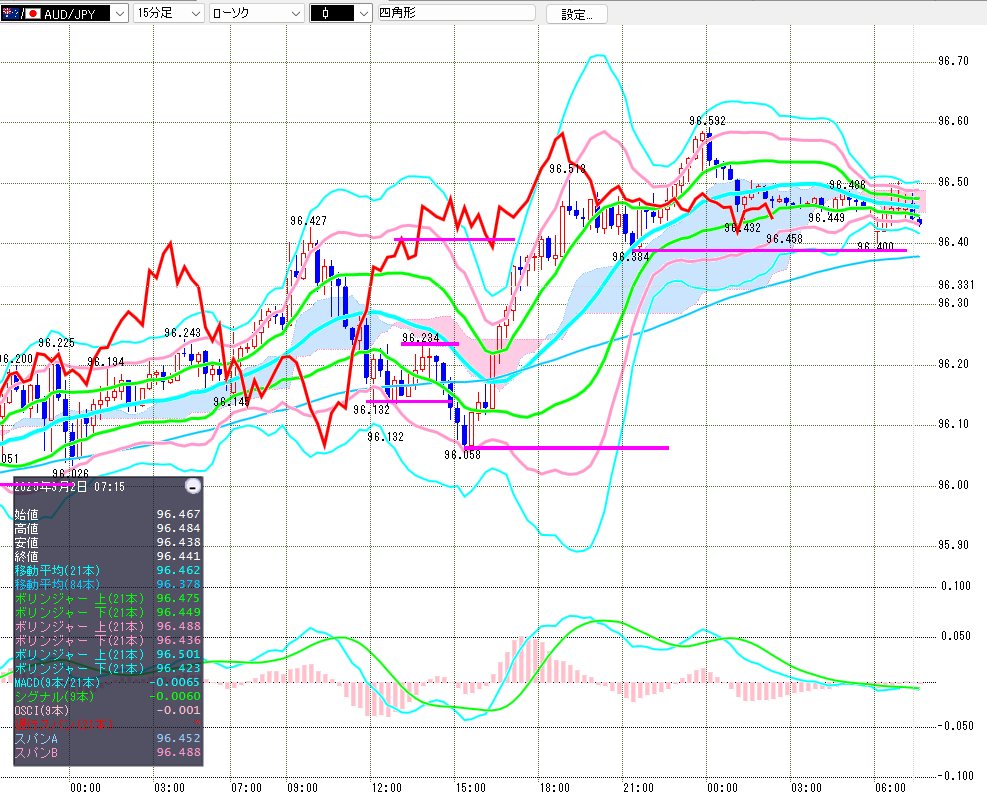This screenshot has height=798, width=987.
Task: Select the MACD(9本/21本) -0.0065 row
Action: tap(108, 682)
